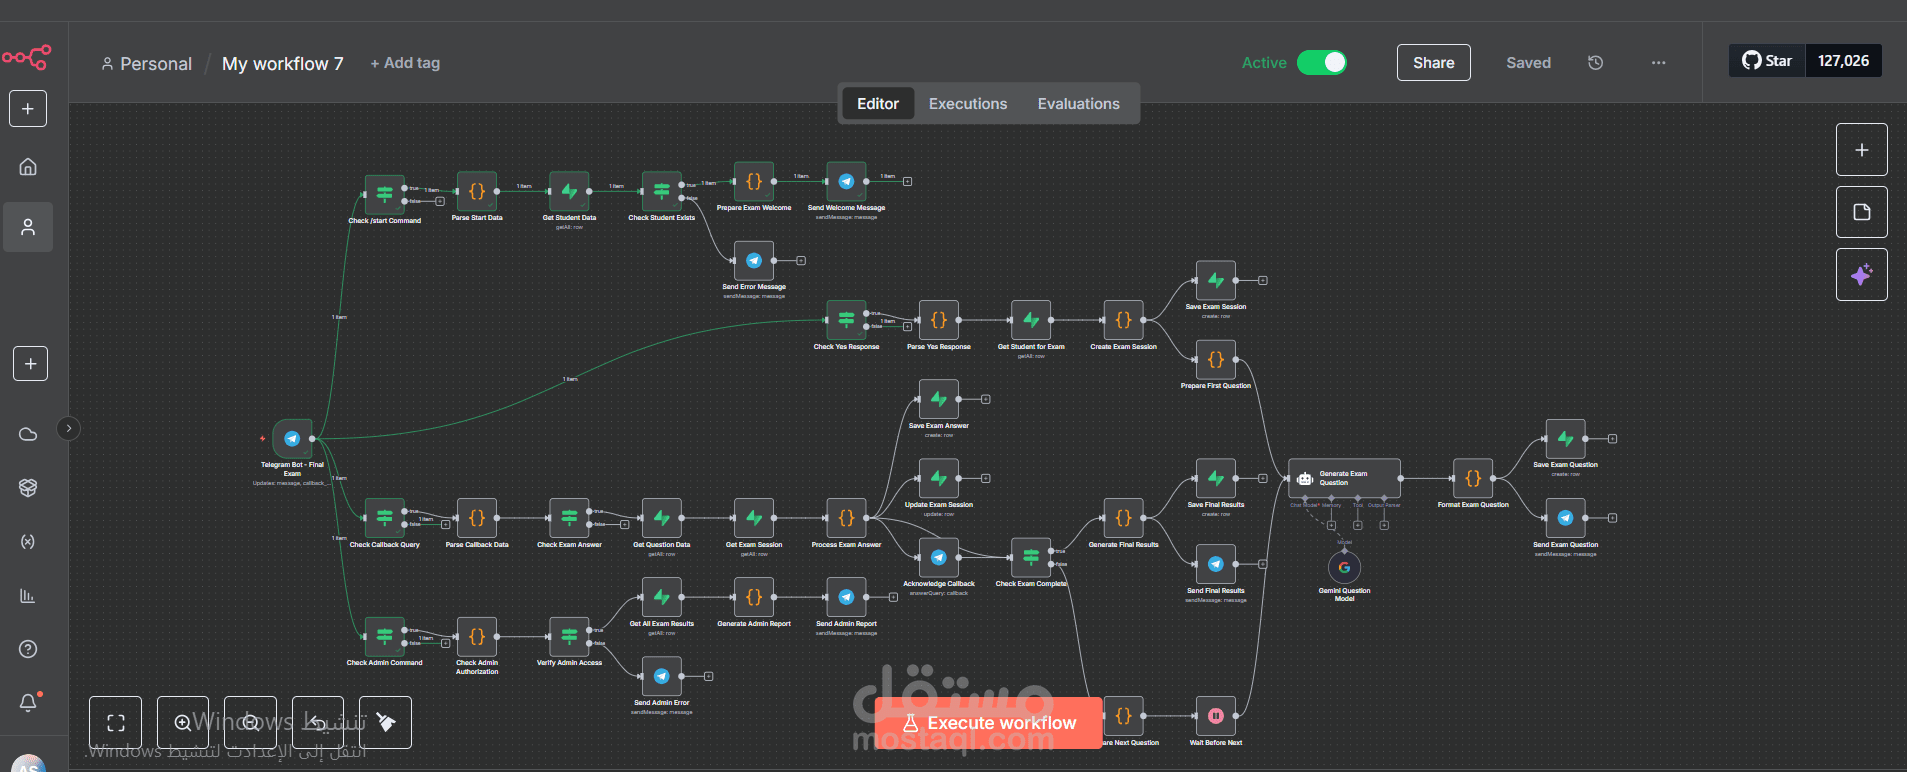Toggle the workflow Active switch
The width and height of the screenshot is (1907, 772).
[1321, 62]
